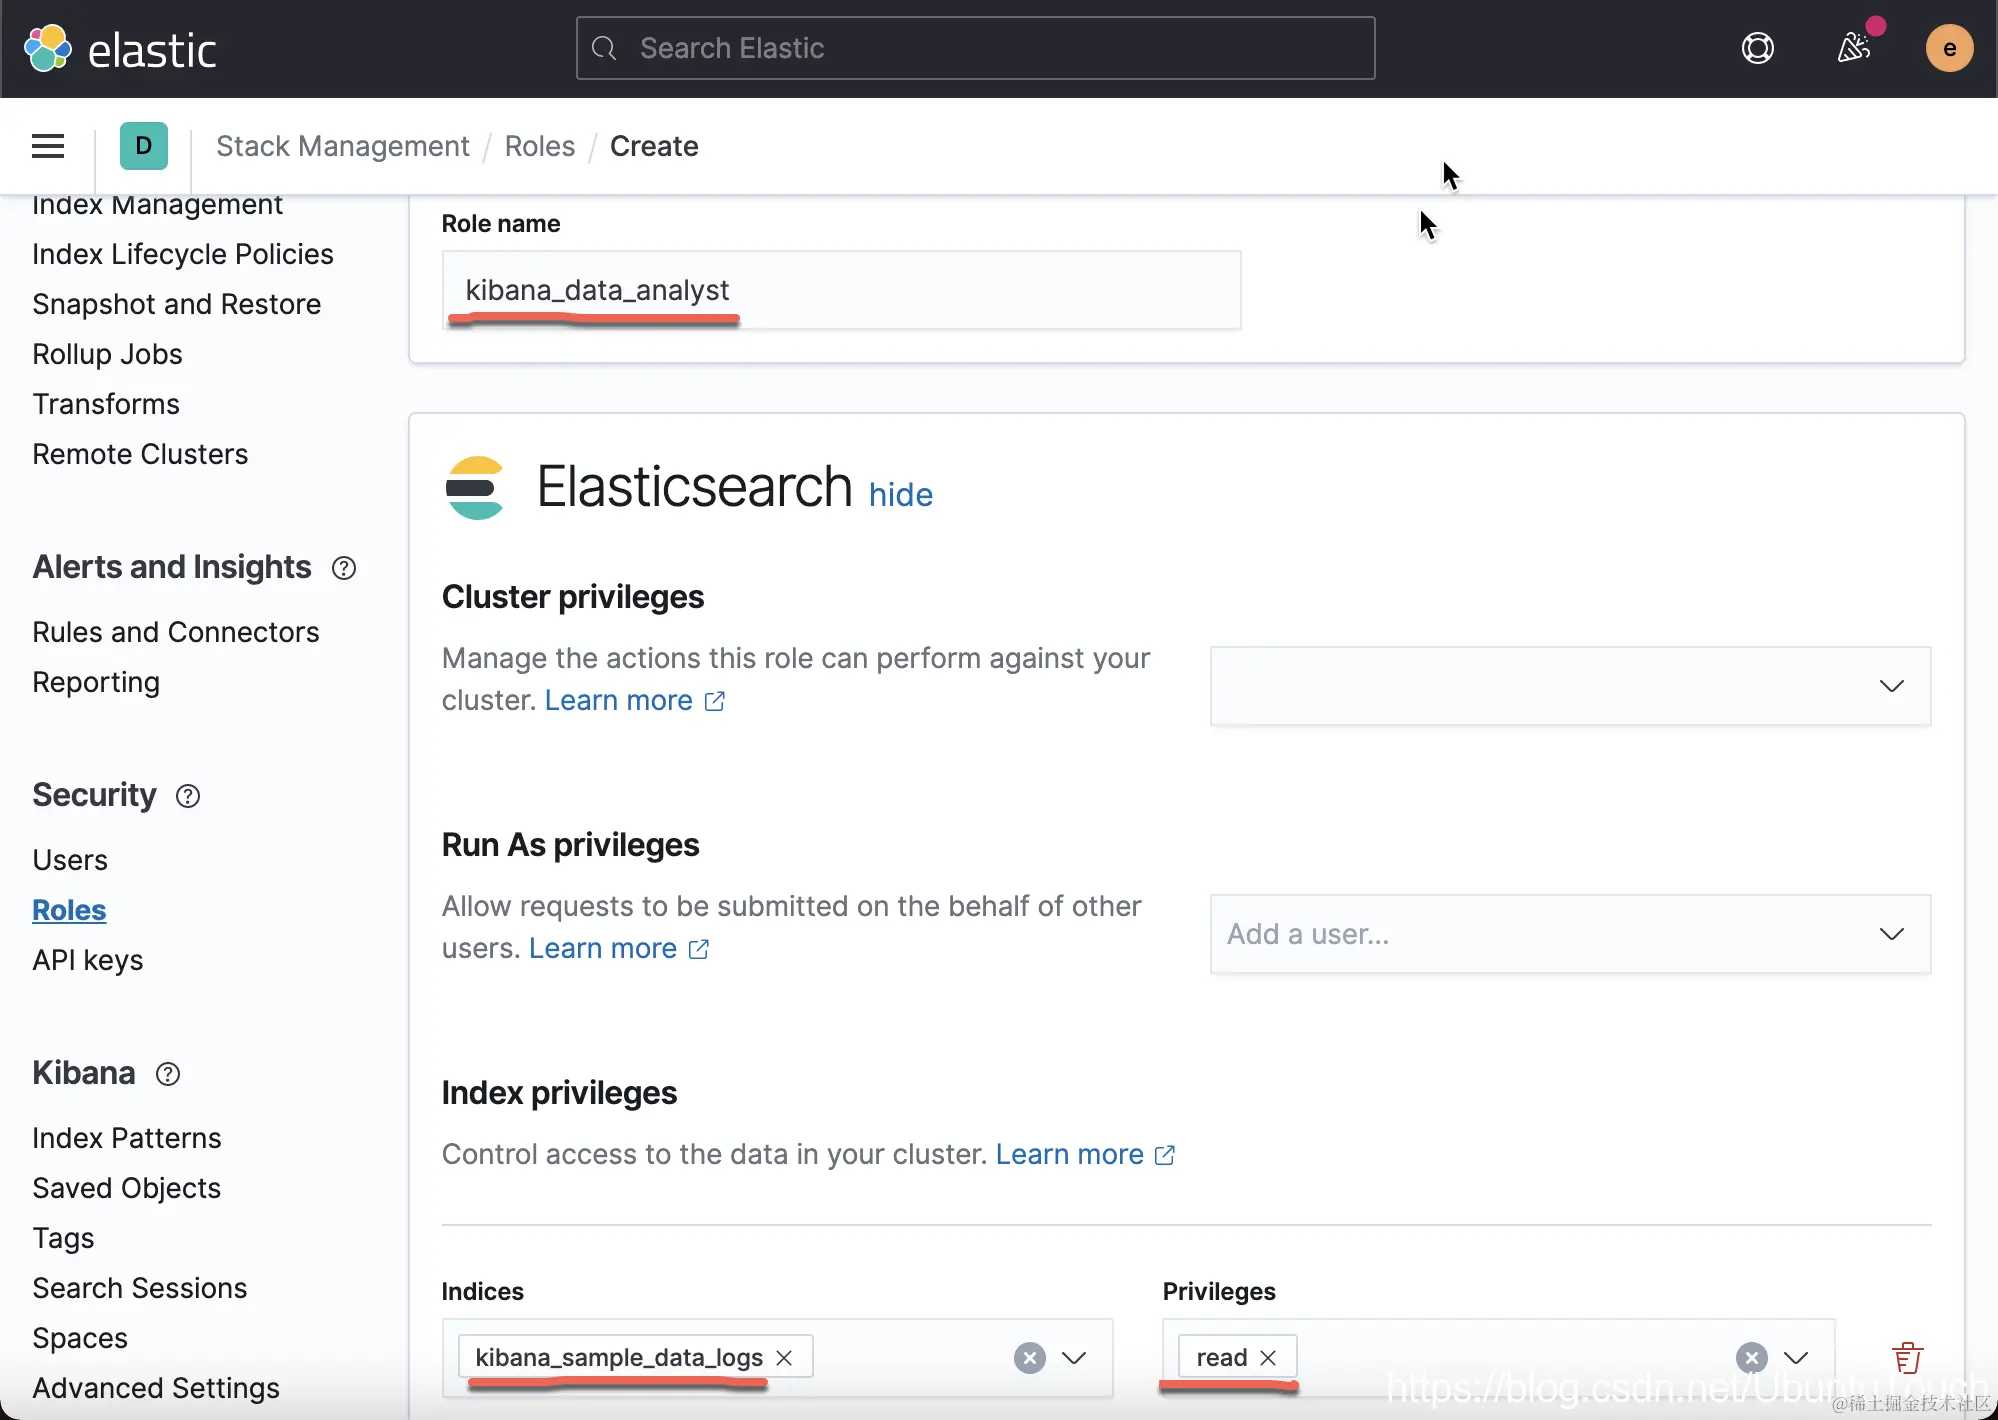This screenshot has height=1420, width=1998.
Task: Click the Role name input field
Action: (840, 290)
